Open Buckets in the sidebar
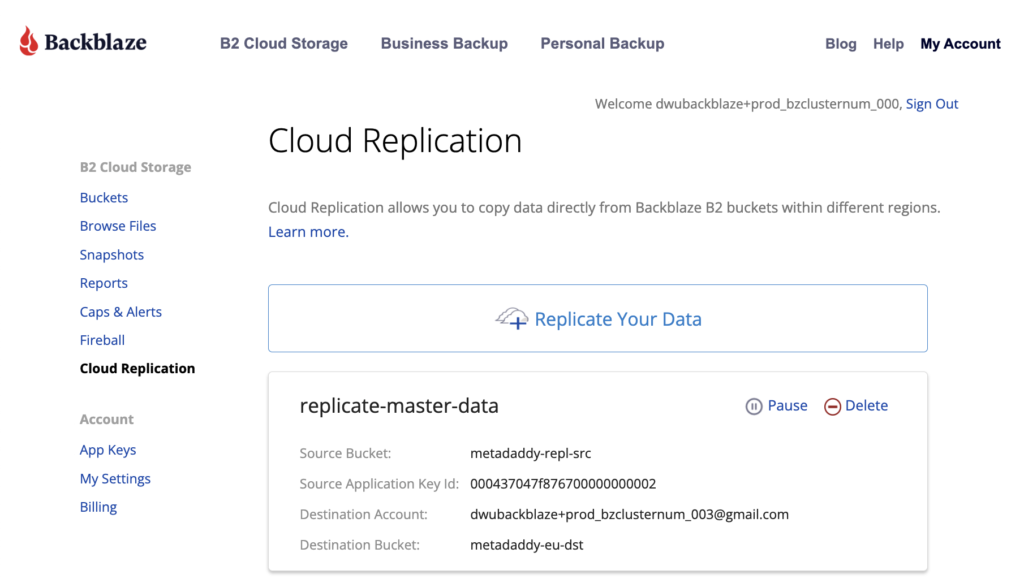 104,197
